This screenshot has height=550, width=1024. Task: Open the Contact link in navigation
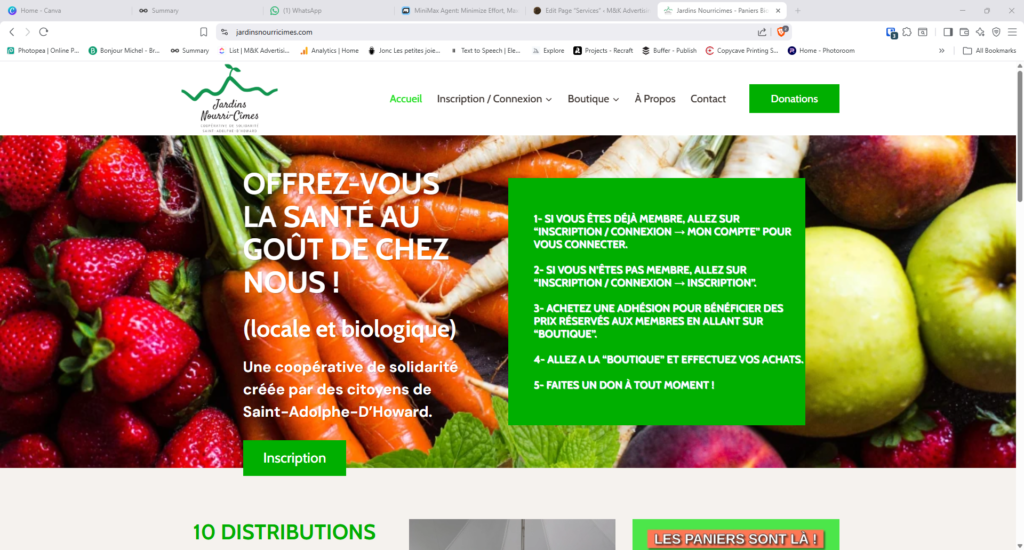[x=708, y=99]
